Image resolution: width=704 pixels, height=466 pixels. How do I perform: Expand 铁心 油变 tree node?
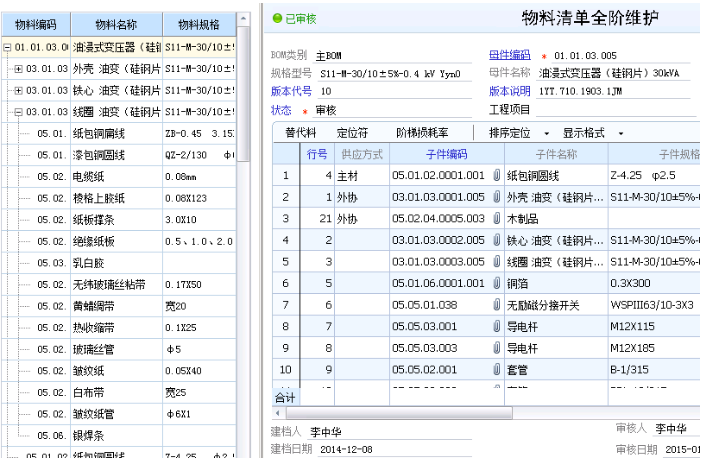click(x=18, y=90)
